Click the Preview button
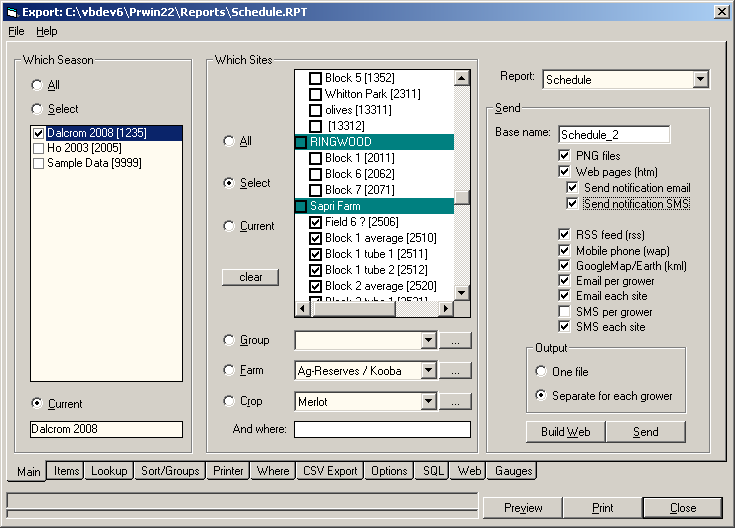This screenshot has width=735, height=528. [523, 508]
